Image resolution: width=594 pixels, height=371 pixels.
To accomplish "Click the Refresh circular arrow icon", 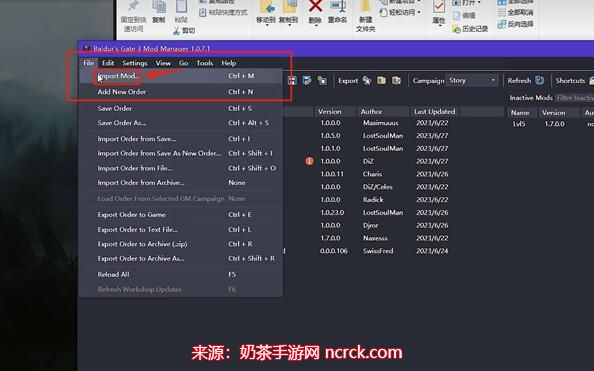I will (x=539, y=80).
